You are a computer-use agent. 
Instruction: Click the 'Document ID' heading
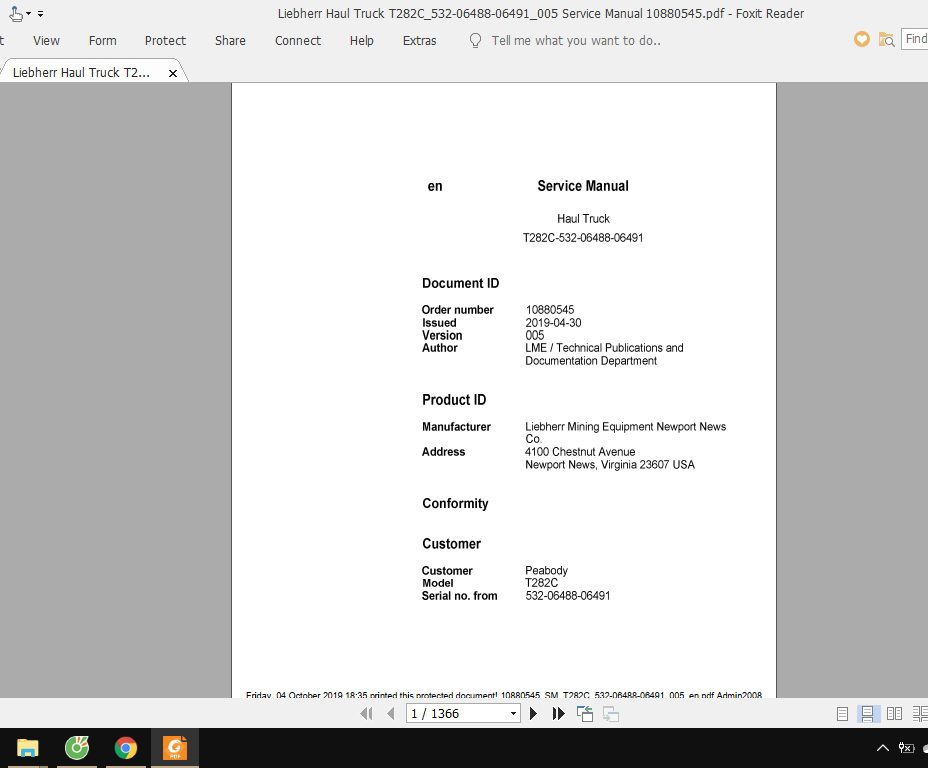click(x=460, y=283)
